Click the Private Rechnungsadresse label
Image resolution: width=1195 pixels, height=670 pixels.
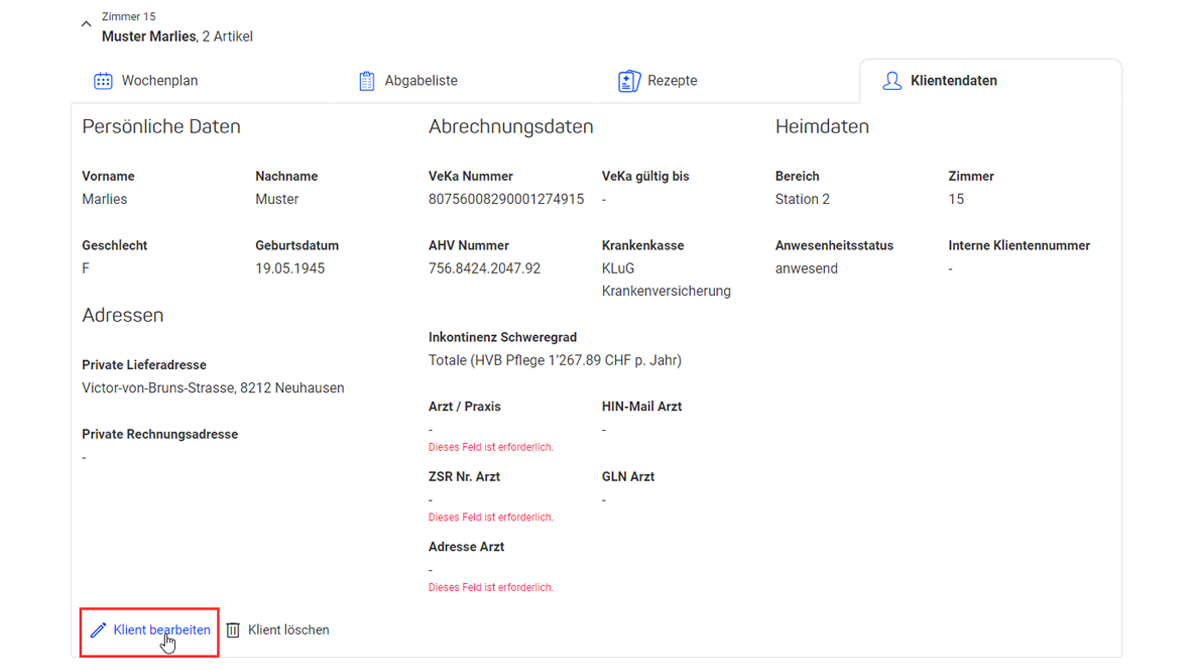click(160, 434)
